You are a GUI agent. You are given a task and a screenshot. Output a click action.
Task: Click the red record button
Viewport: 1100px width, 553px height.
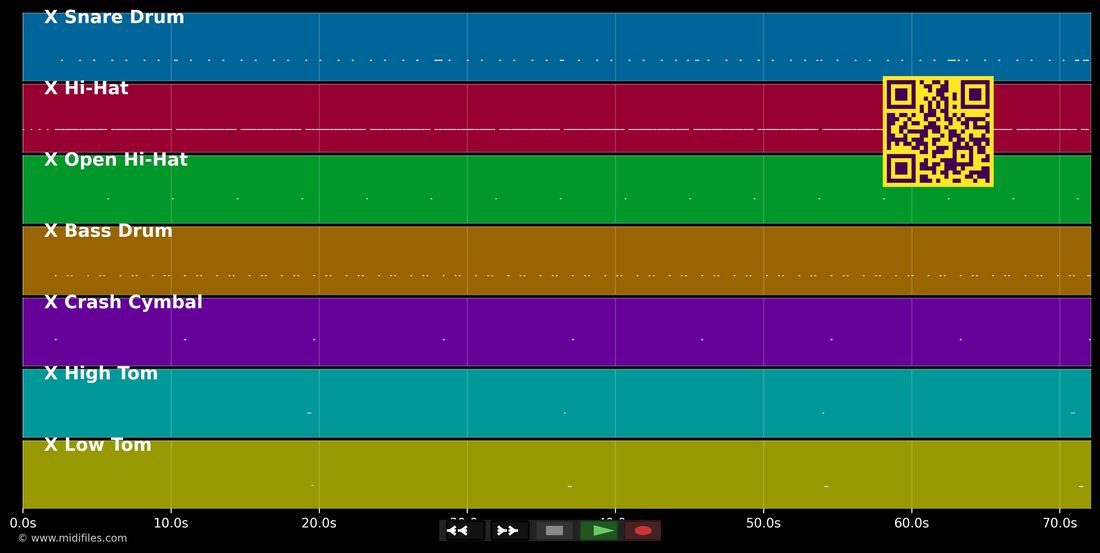643,531
